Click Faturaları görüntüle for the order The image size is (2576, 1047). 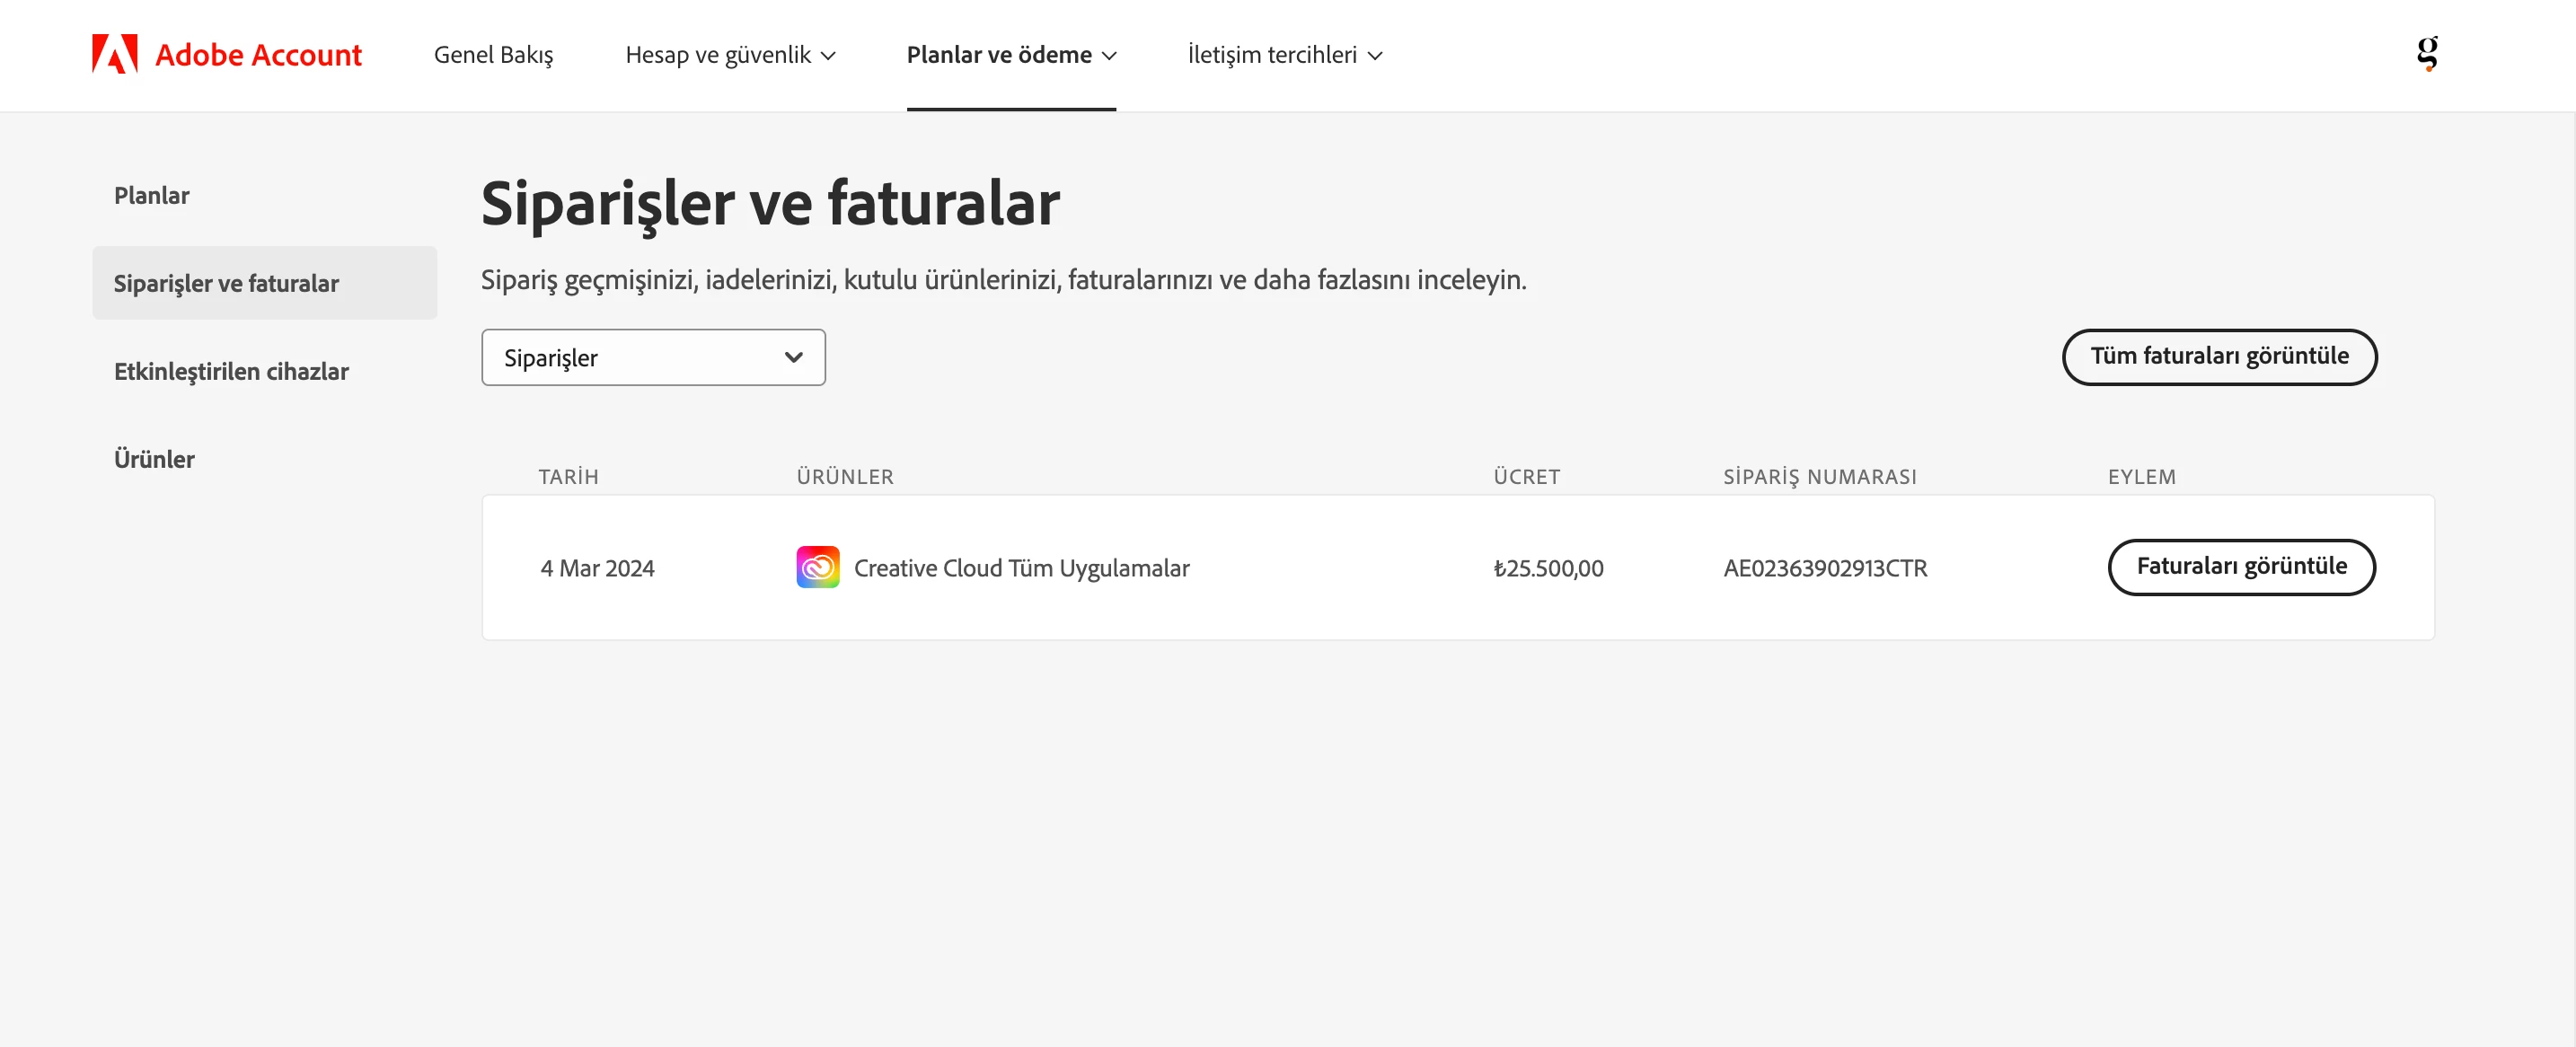[x=2240, y=567]
